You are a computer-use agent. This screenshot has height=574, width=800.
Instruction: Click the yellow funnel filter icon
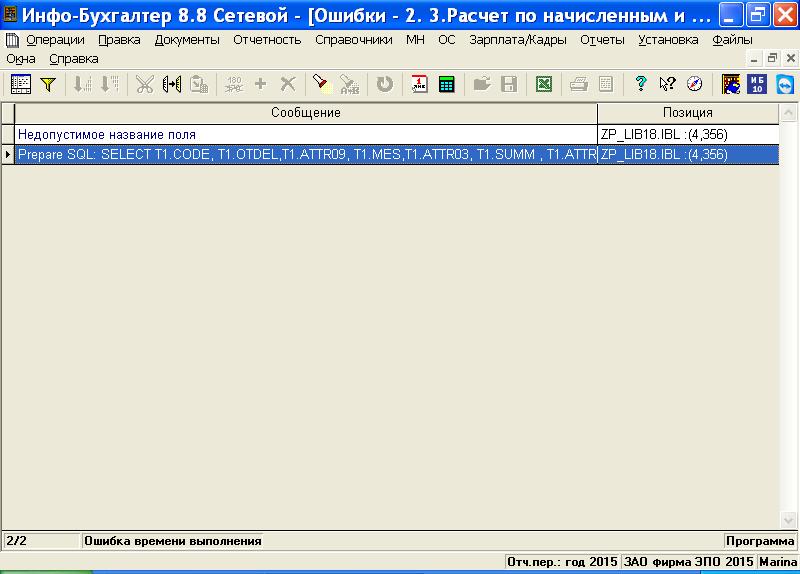tap(47, 85)
